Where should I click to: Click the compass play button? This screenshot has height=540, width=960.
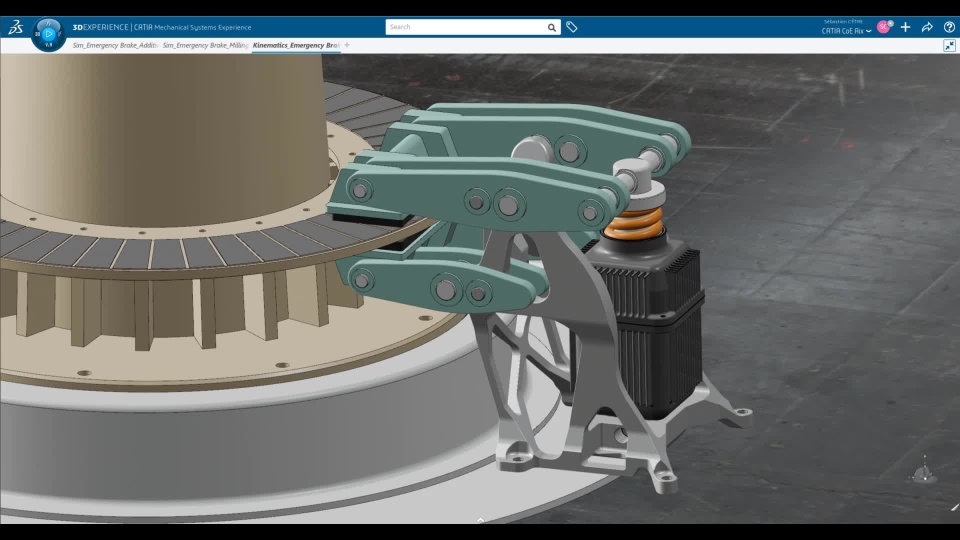[48, 34]
